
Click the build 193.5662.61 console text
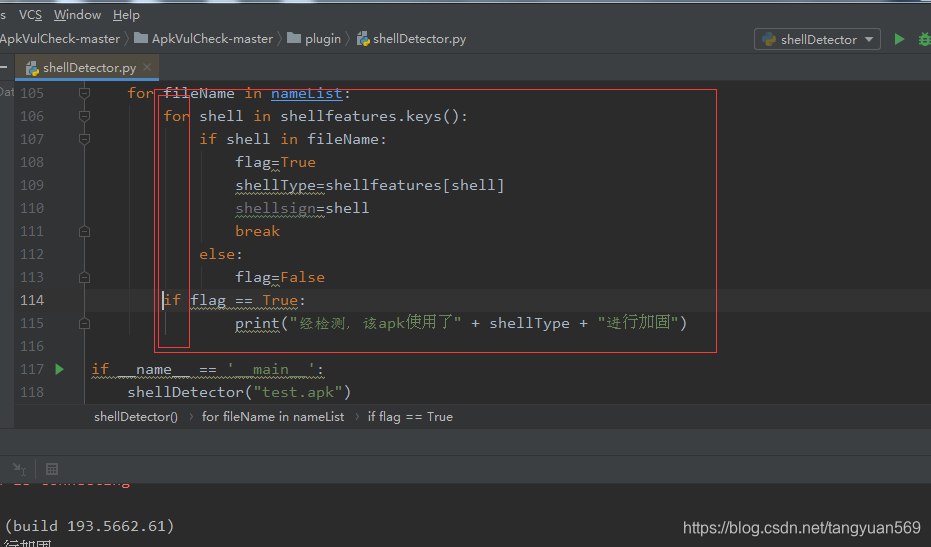[89, 526]
